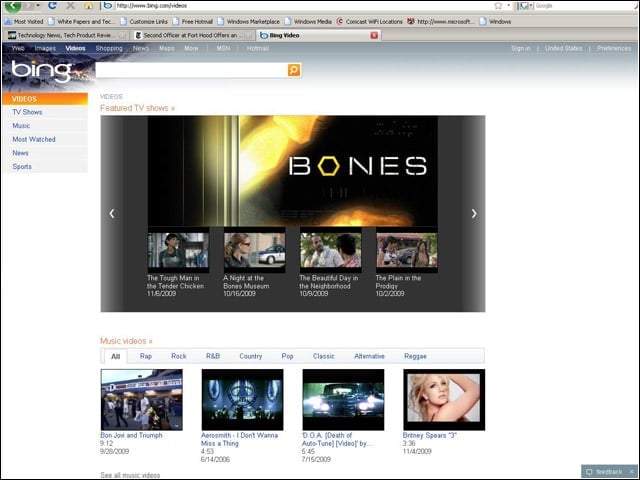
Task: Select the Rap music tab
Action: pos(146,356)
